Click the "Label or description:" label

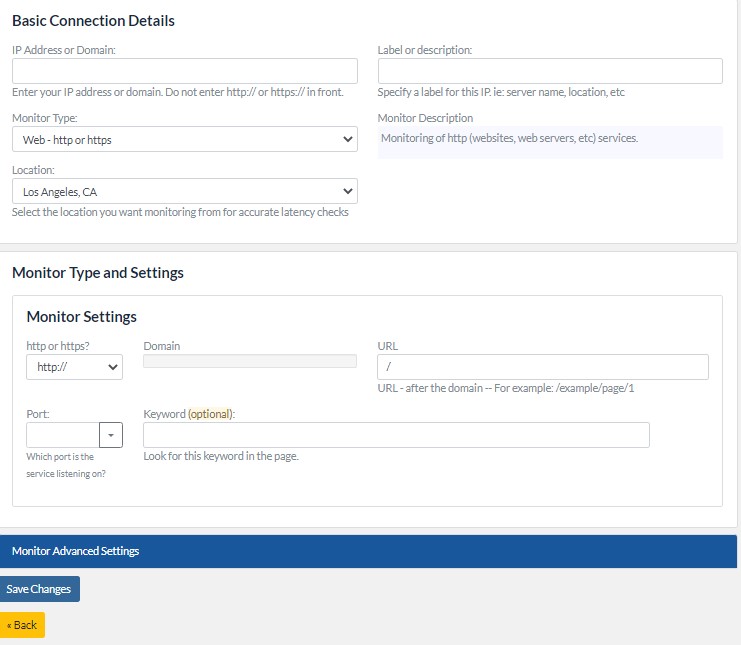pos(425,49)
